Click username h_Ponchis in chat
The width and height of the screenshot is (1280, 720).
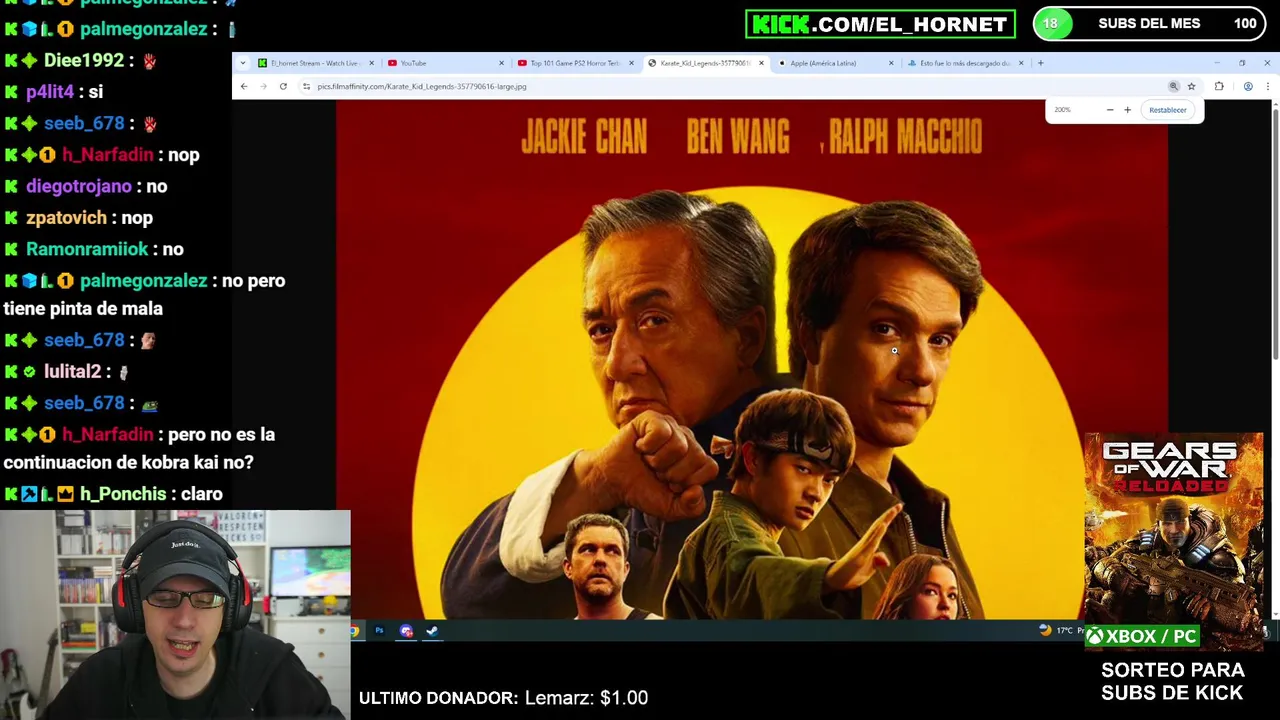pos(125,494)
